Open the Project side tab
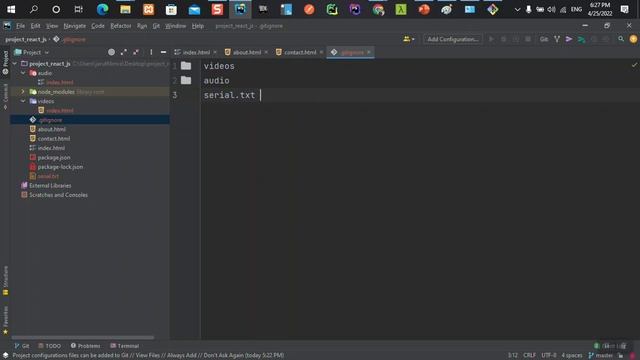The width and height of the screenshot is (640, 360). point(5,62)
